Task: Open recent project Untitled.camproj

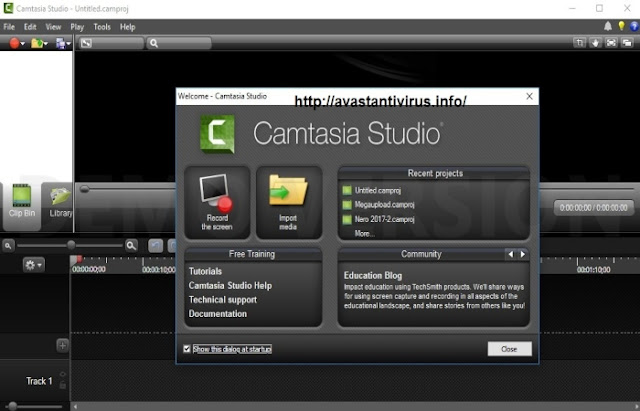Action: 378,191
